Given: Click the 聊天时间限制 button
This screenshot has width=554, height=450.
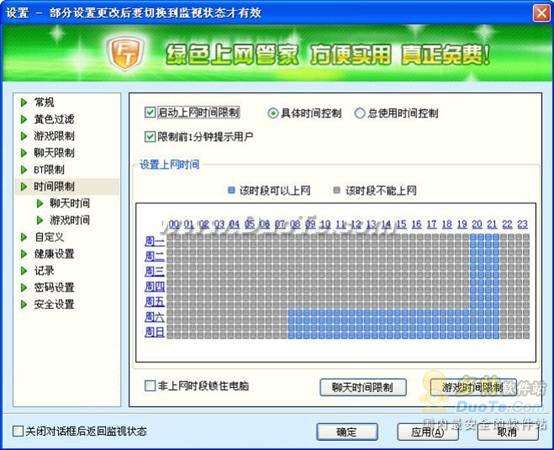Looking at the screenshot, I should 363,387.
